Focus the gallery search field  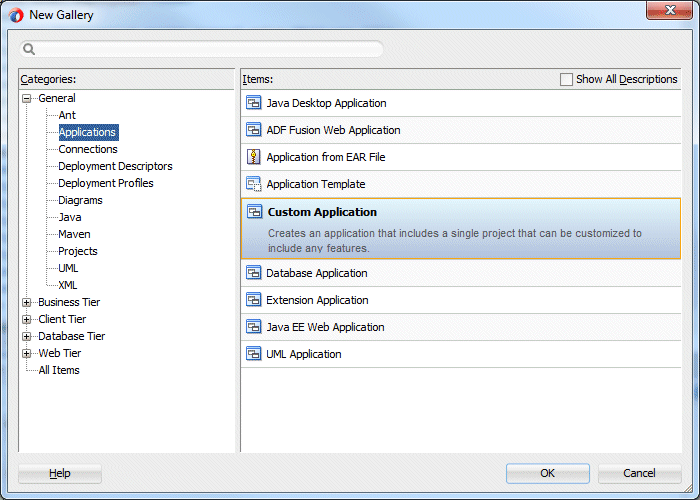click(x=201, y=49)
